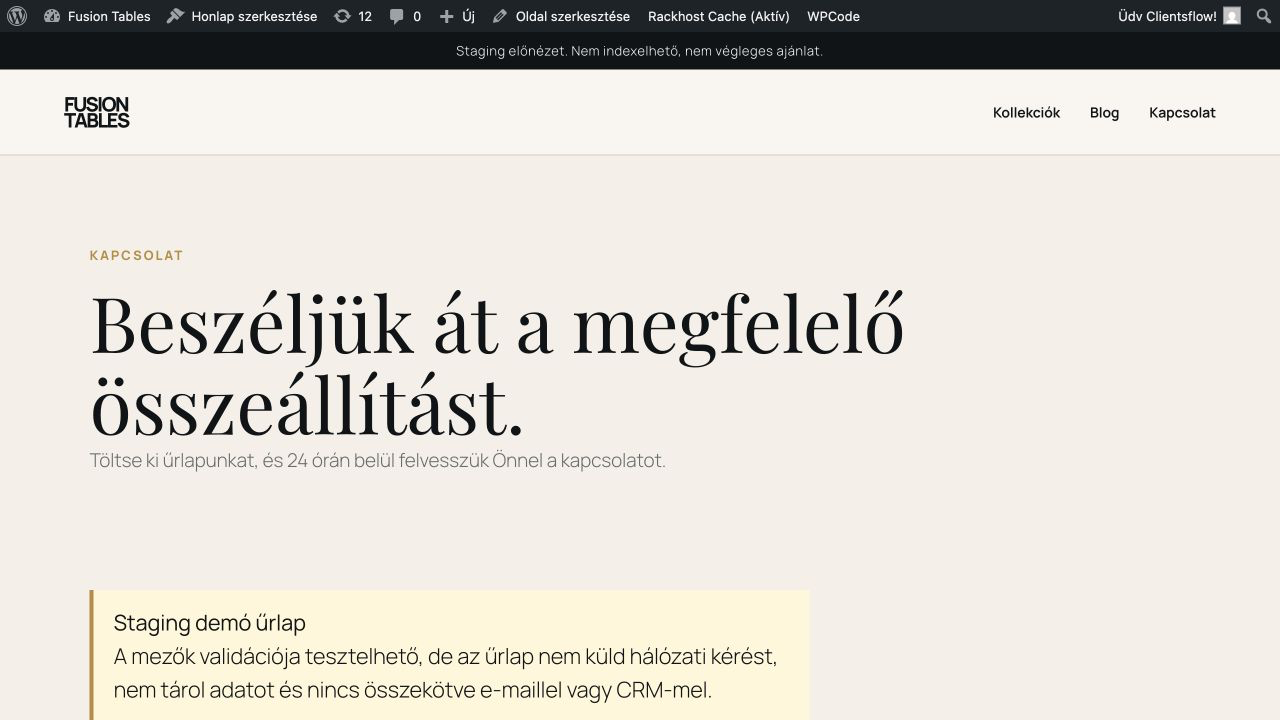The width and height of the screenshot is (1280, 720).
Task: Click the A mezők validációja tesztelhető notice paragraph
Action: point(445,673)
